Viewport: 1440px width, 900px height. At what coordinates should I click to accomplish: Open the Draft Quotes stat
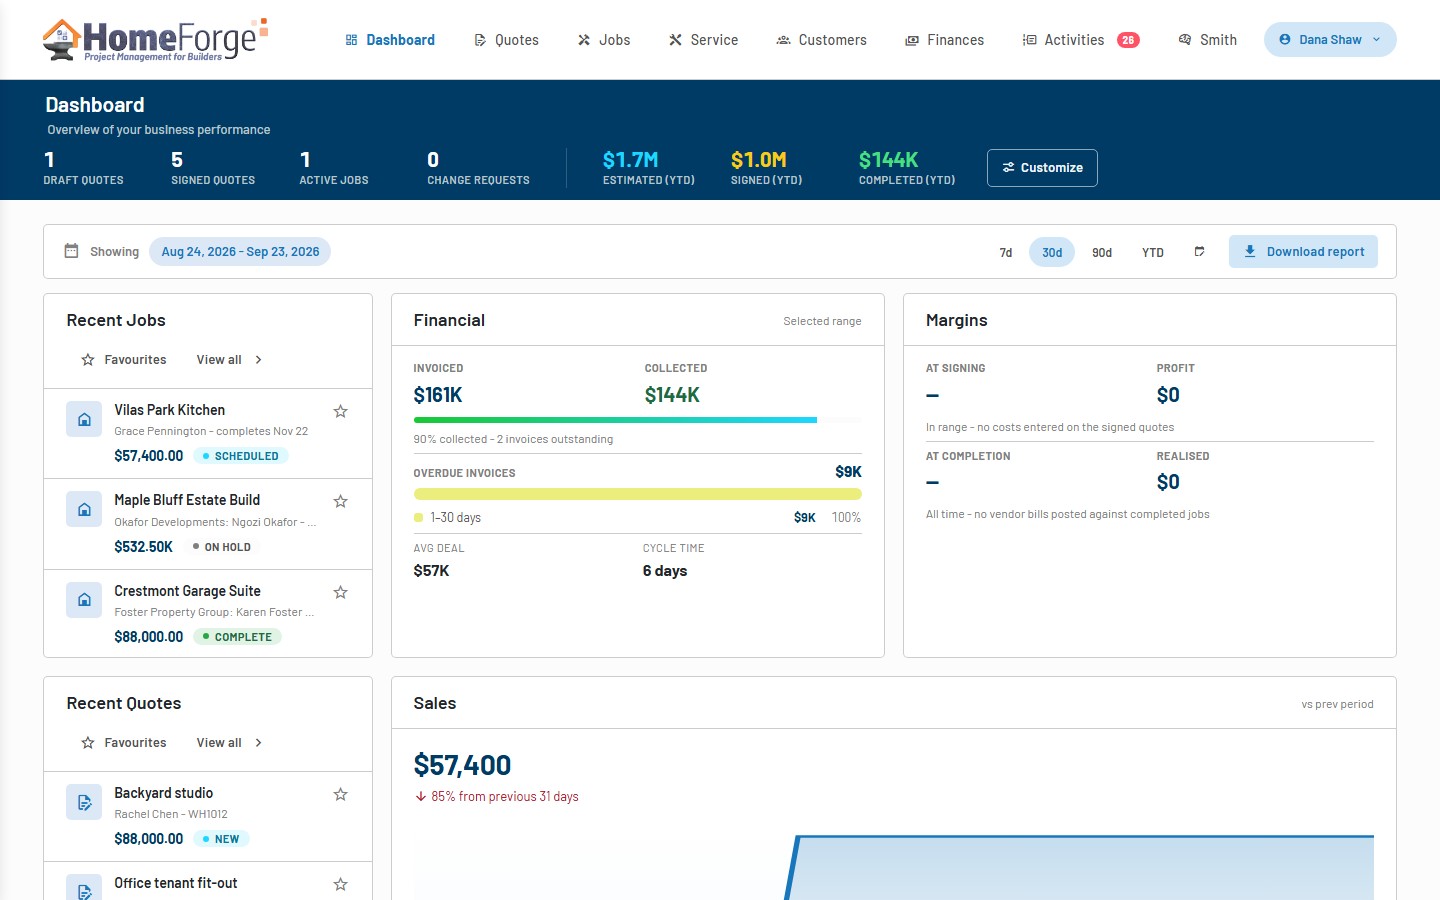pos(84,168)
